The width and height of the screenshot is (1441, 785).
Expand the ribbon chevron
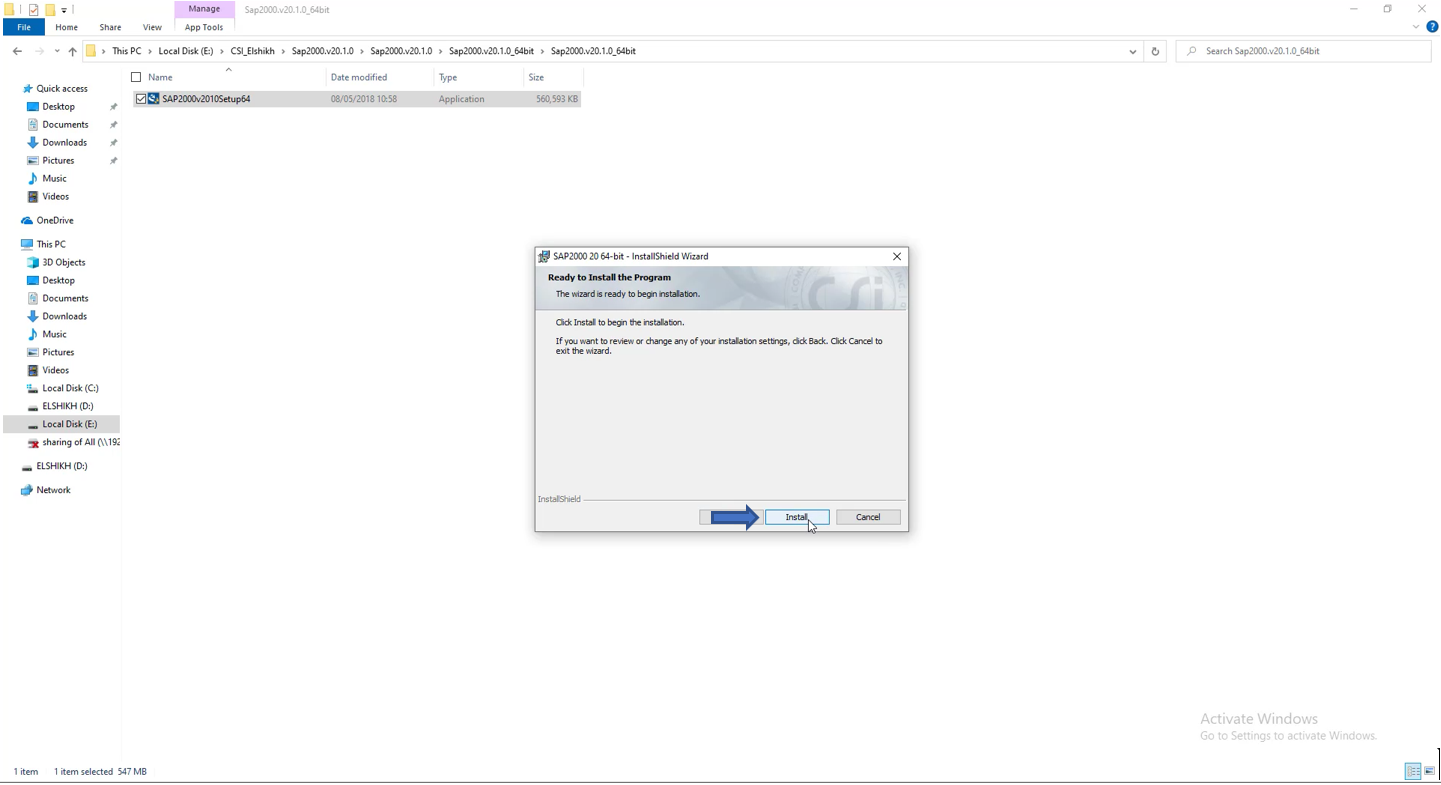coord(1416,27)
